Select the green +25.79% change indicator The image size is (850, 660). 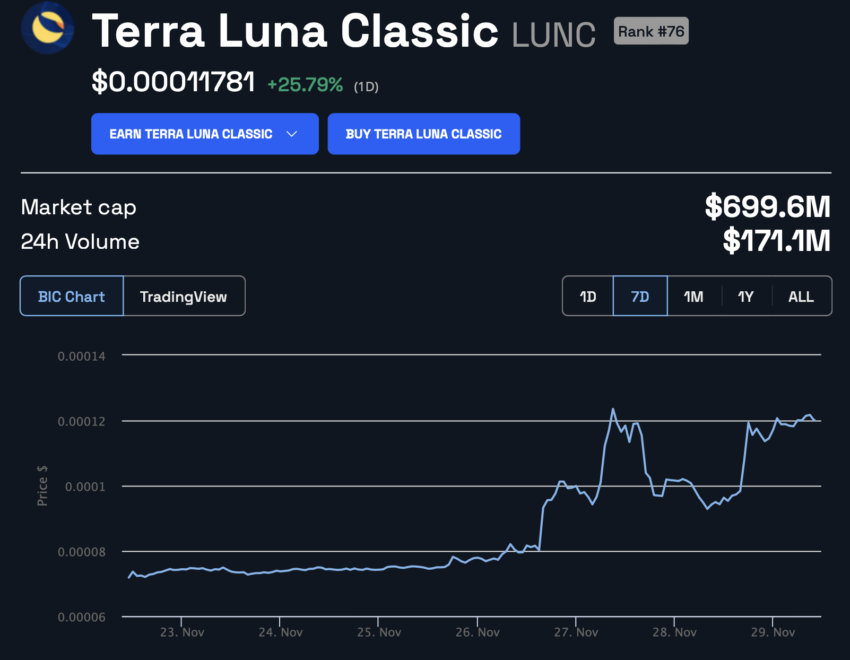point(305,82)
